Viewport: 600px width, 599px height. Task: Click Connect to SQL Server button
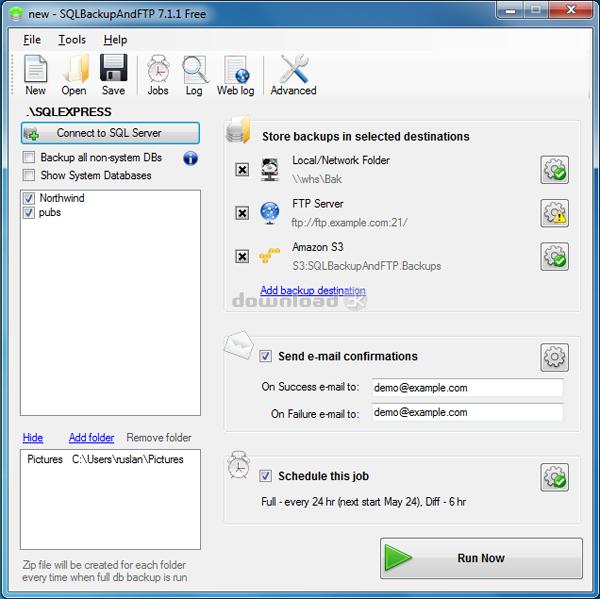click(110, 133)
